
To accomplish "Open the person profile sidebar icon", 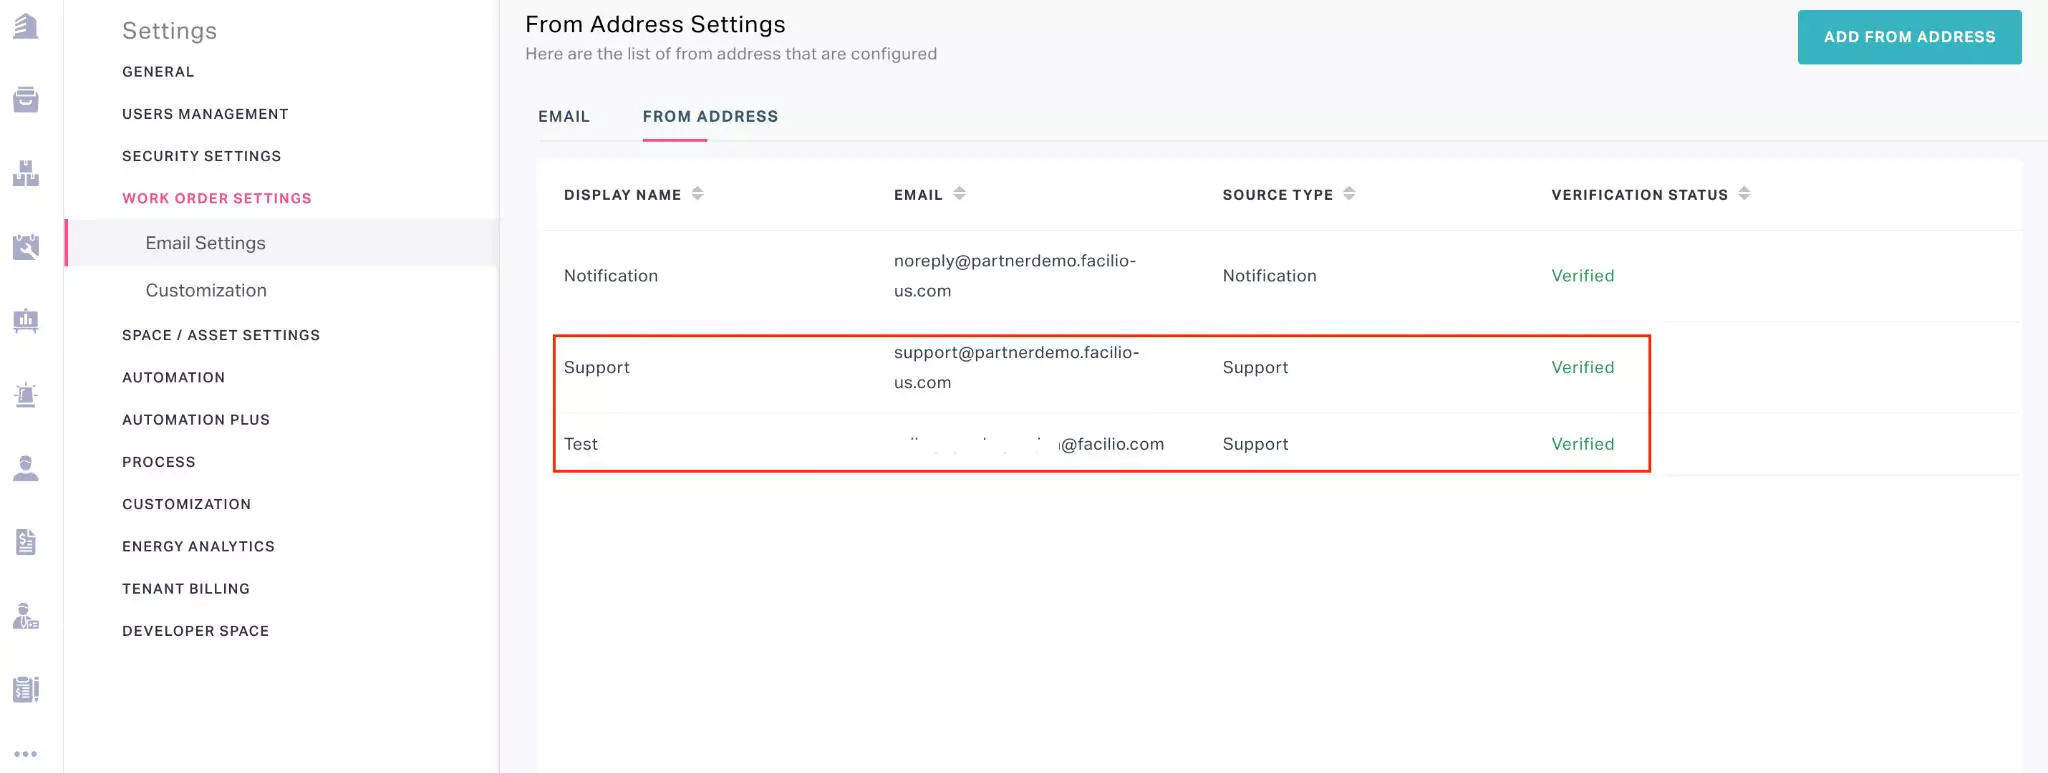I will point(26,468).
